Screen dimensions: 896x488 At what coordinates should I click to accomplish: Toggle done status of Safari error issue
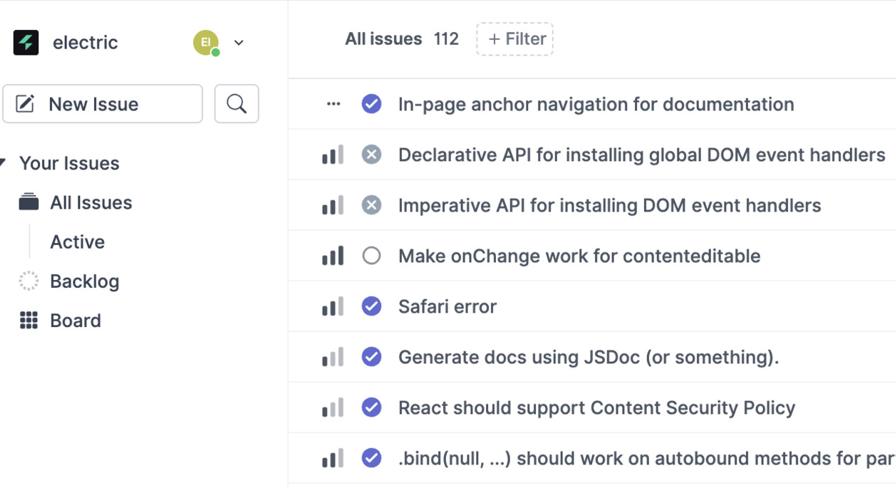pos(371,307)
